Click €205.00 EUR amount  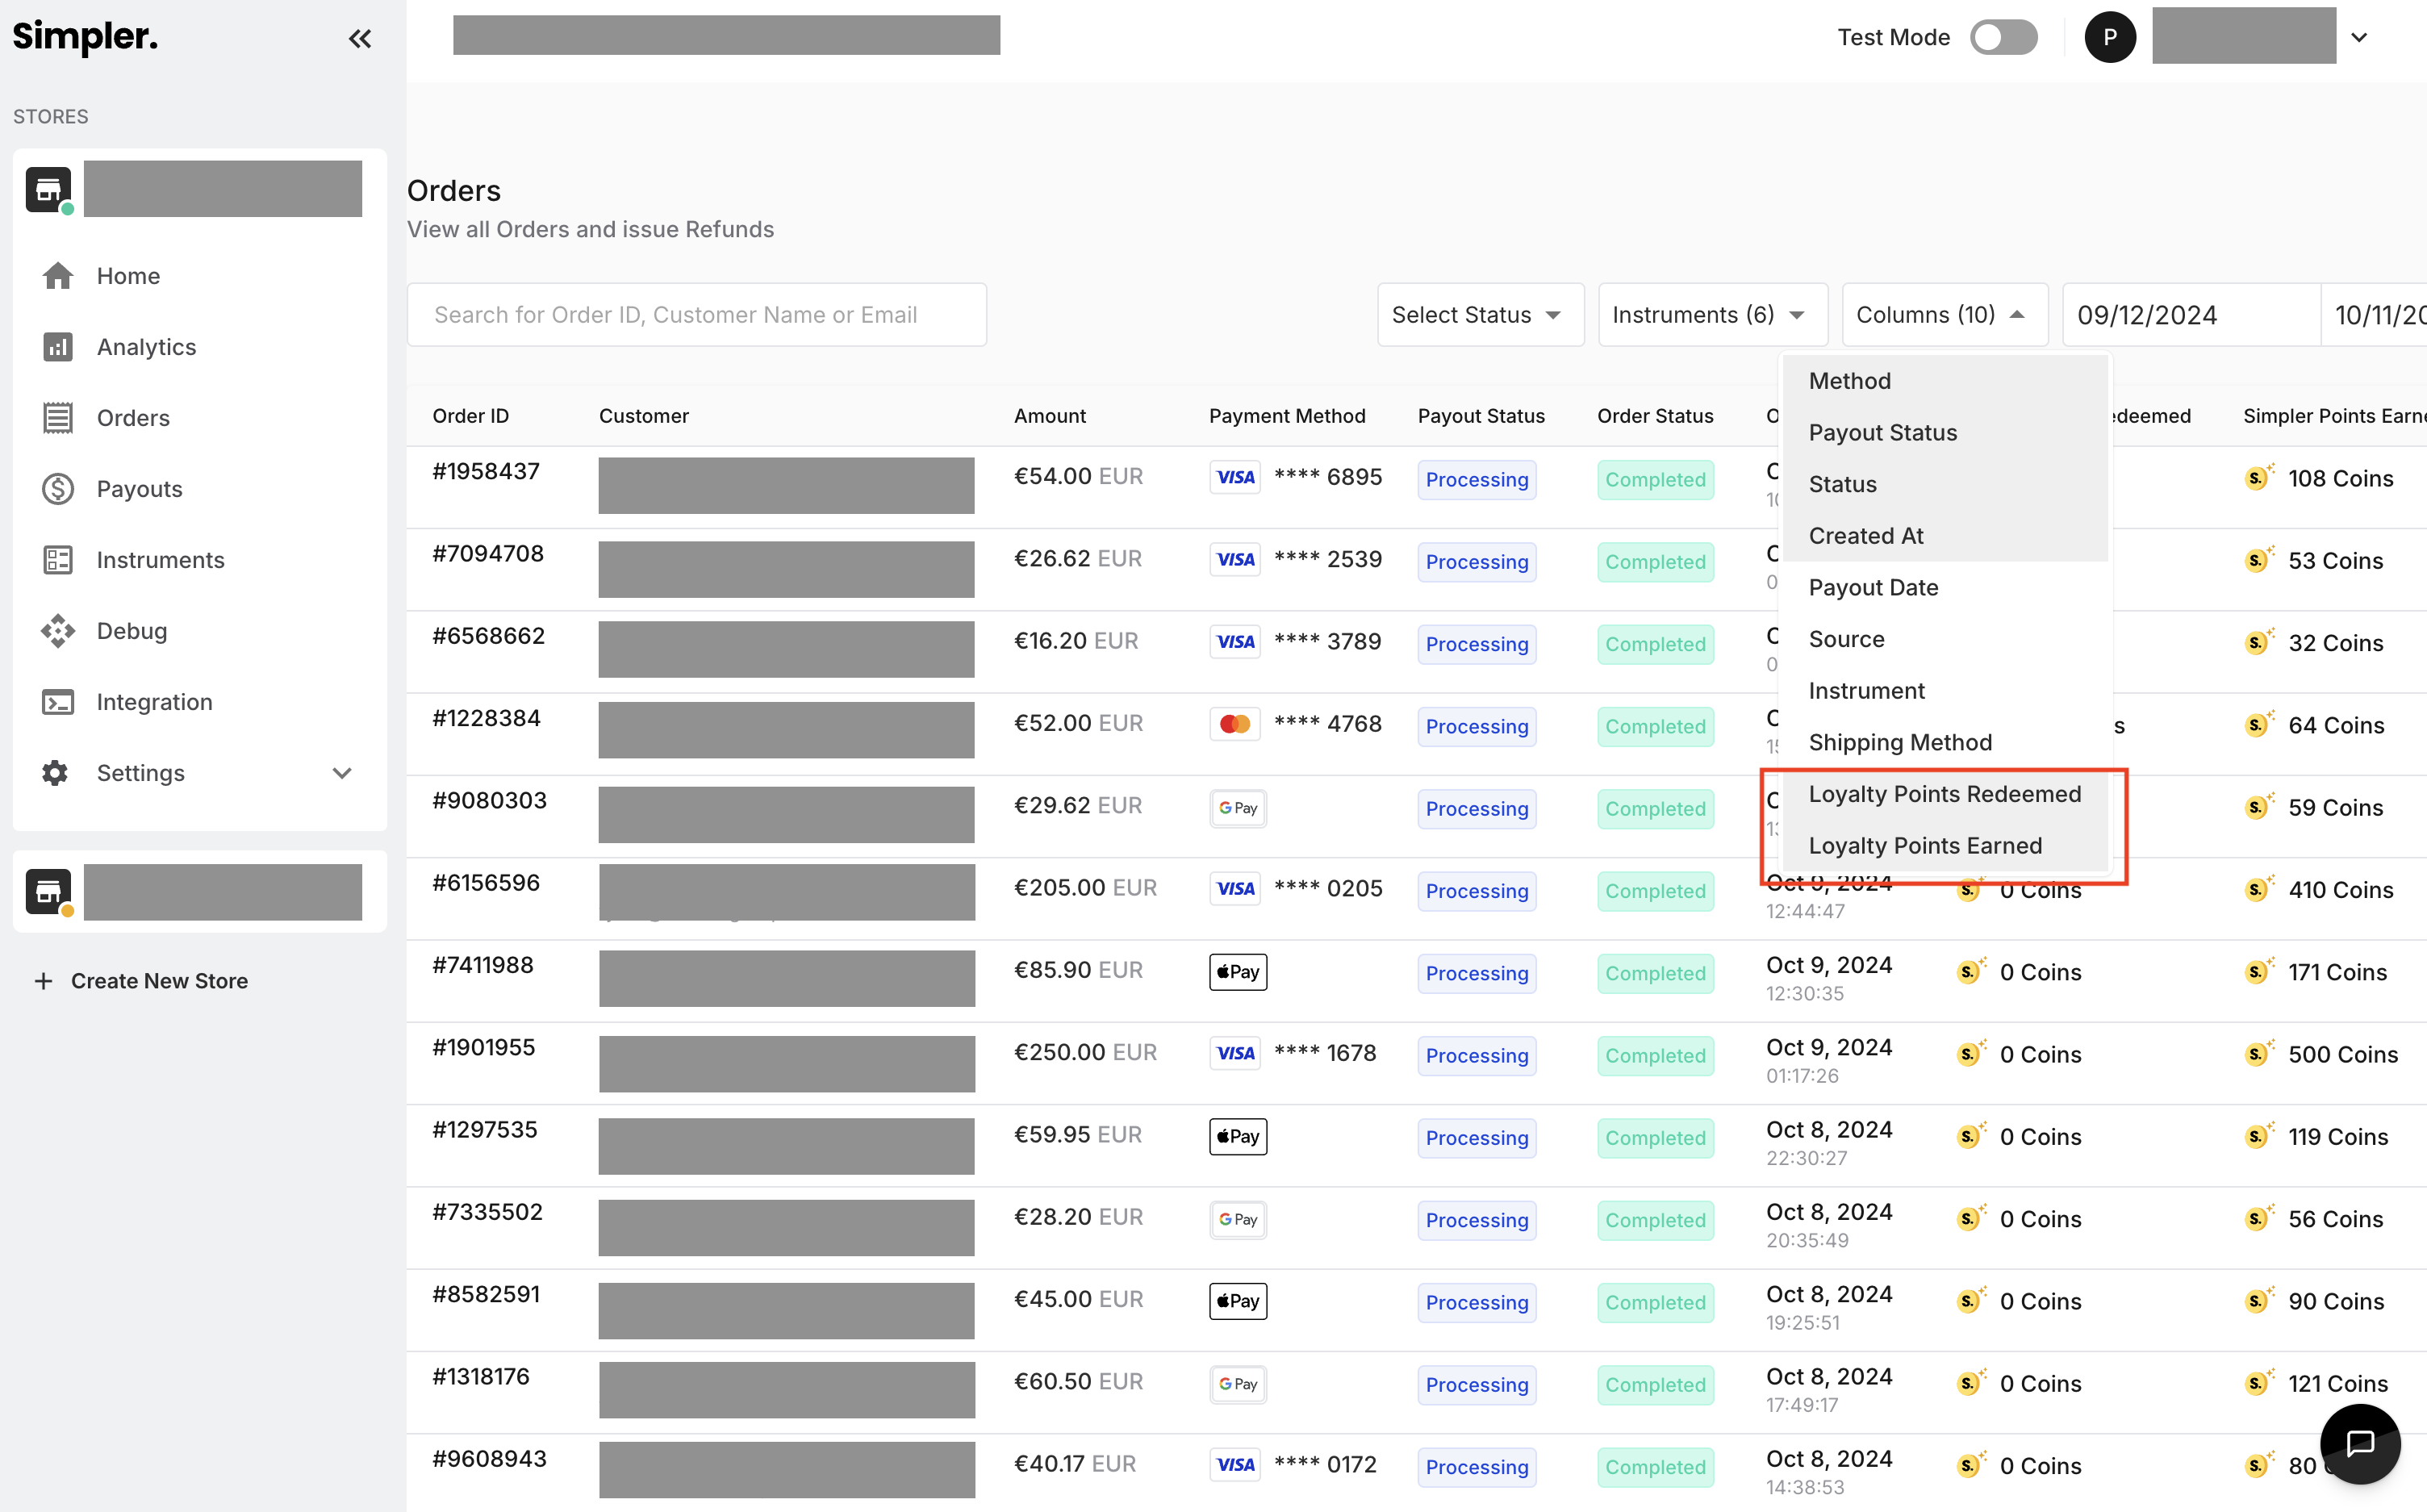(x=1085, y=888)
